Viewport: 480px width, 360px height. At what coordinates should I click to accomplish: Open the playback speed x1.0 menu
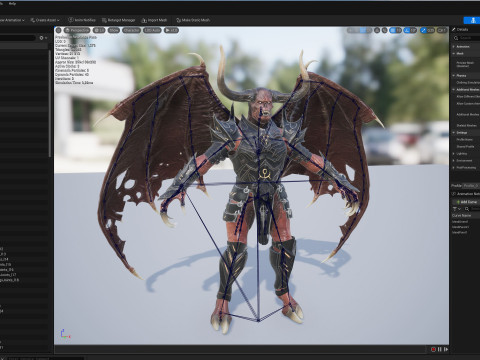171,30
